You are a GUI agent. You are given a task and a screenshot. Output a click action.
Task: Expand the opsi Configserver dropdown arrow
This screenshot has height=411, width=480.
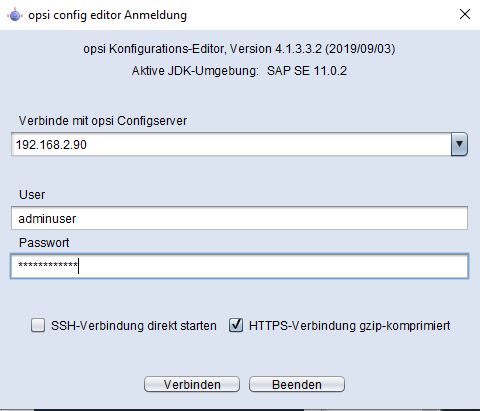click(459, 144)
